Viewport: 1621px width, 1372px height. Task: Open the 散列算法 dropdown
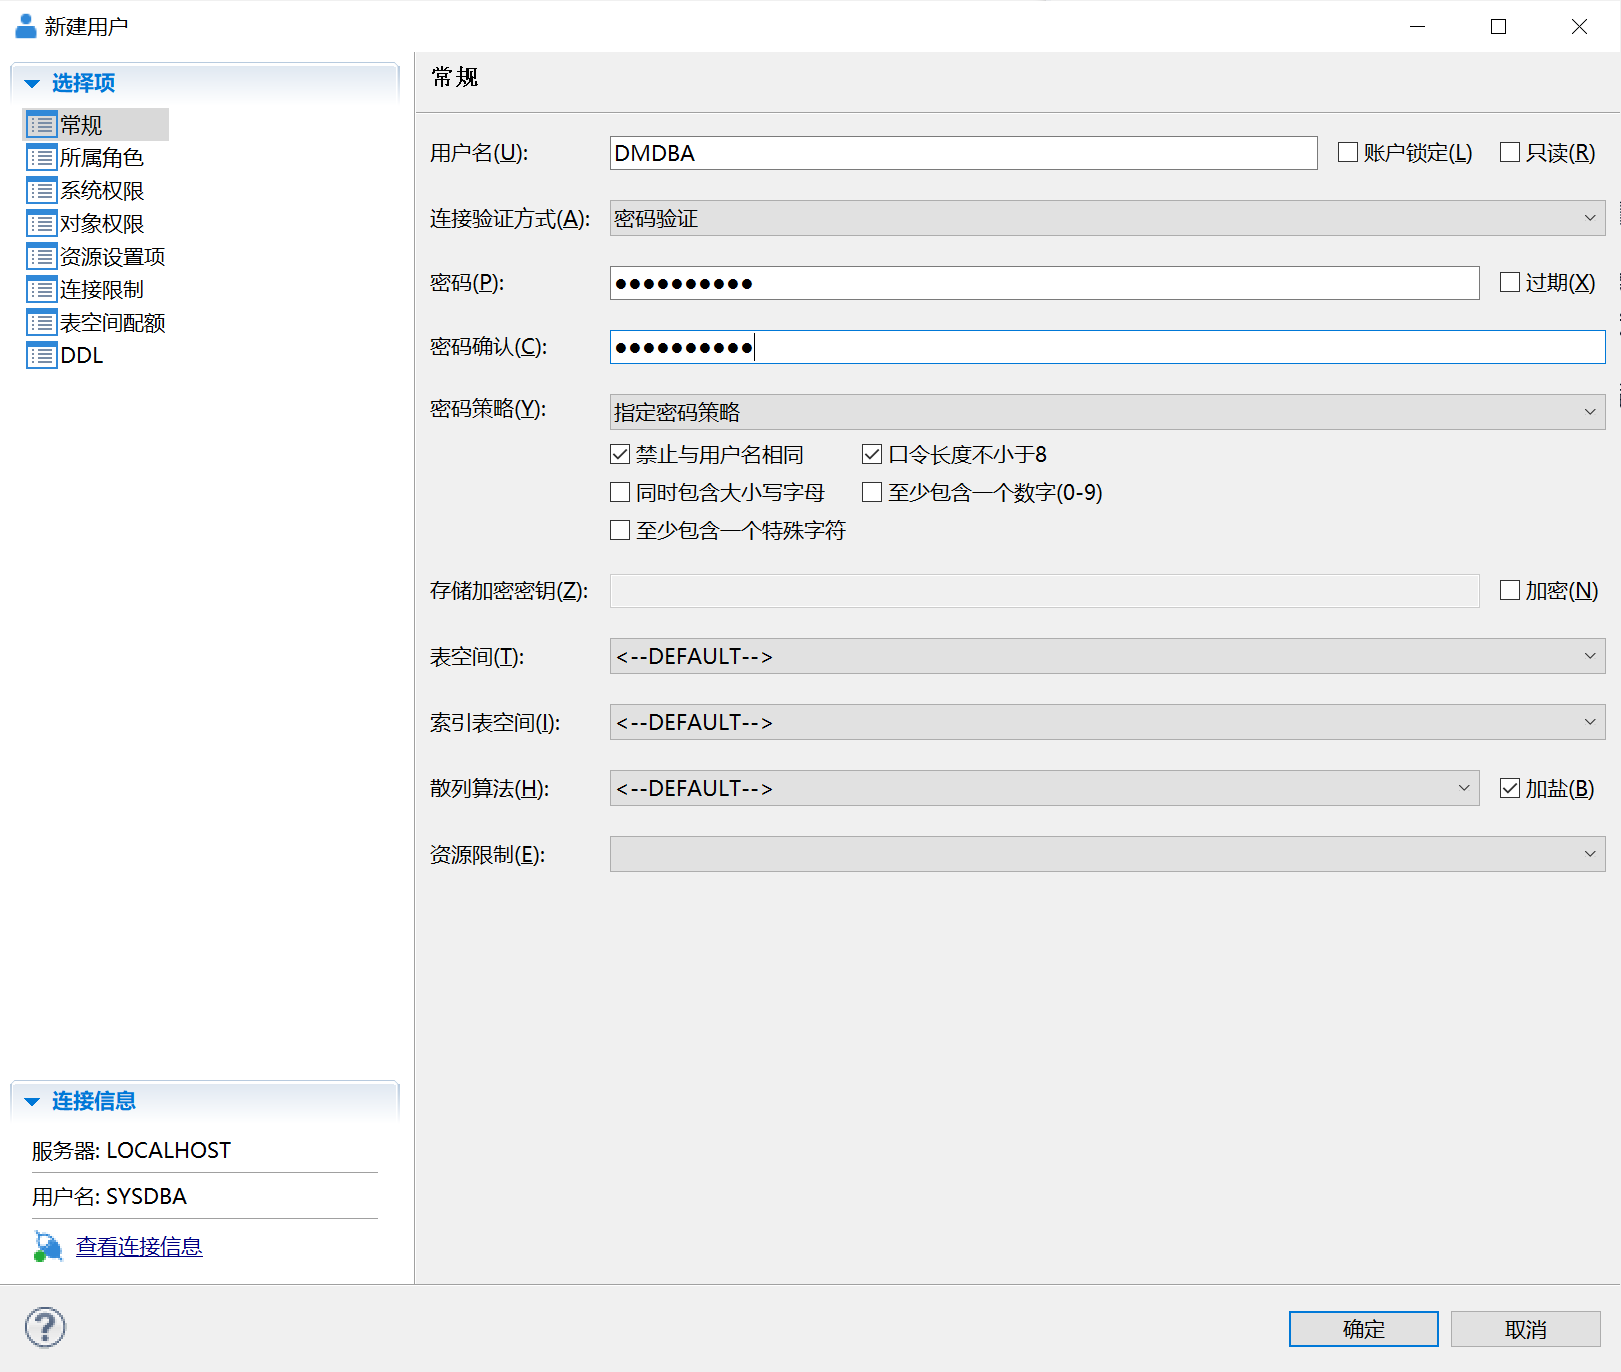click(1045, 788)
